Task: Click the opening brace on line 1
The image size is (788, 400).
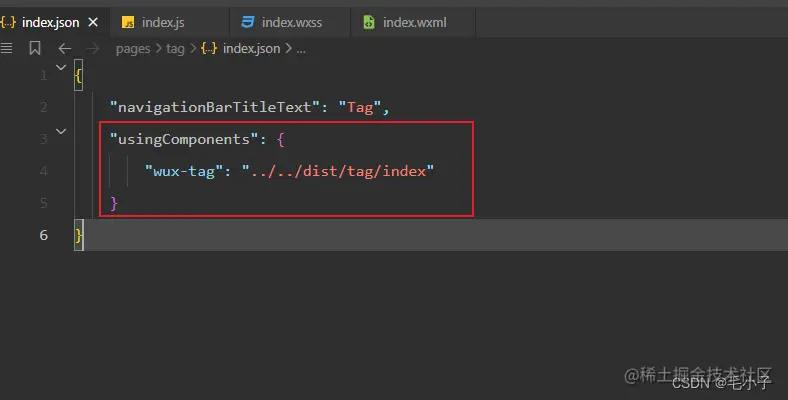Action: 78,75
